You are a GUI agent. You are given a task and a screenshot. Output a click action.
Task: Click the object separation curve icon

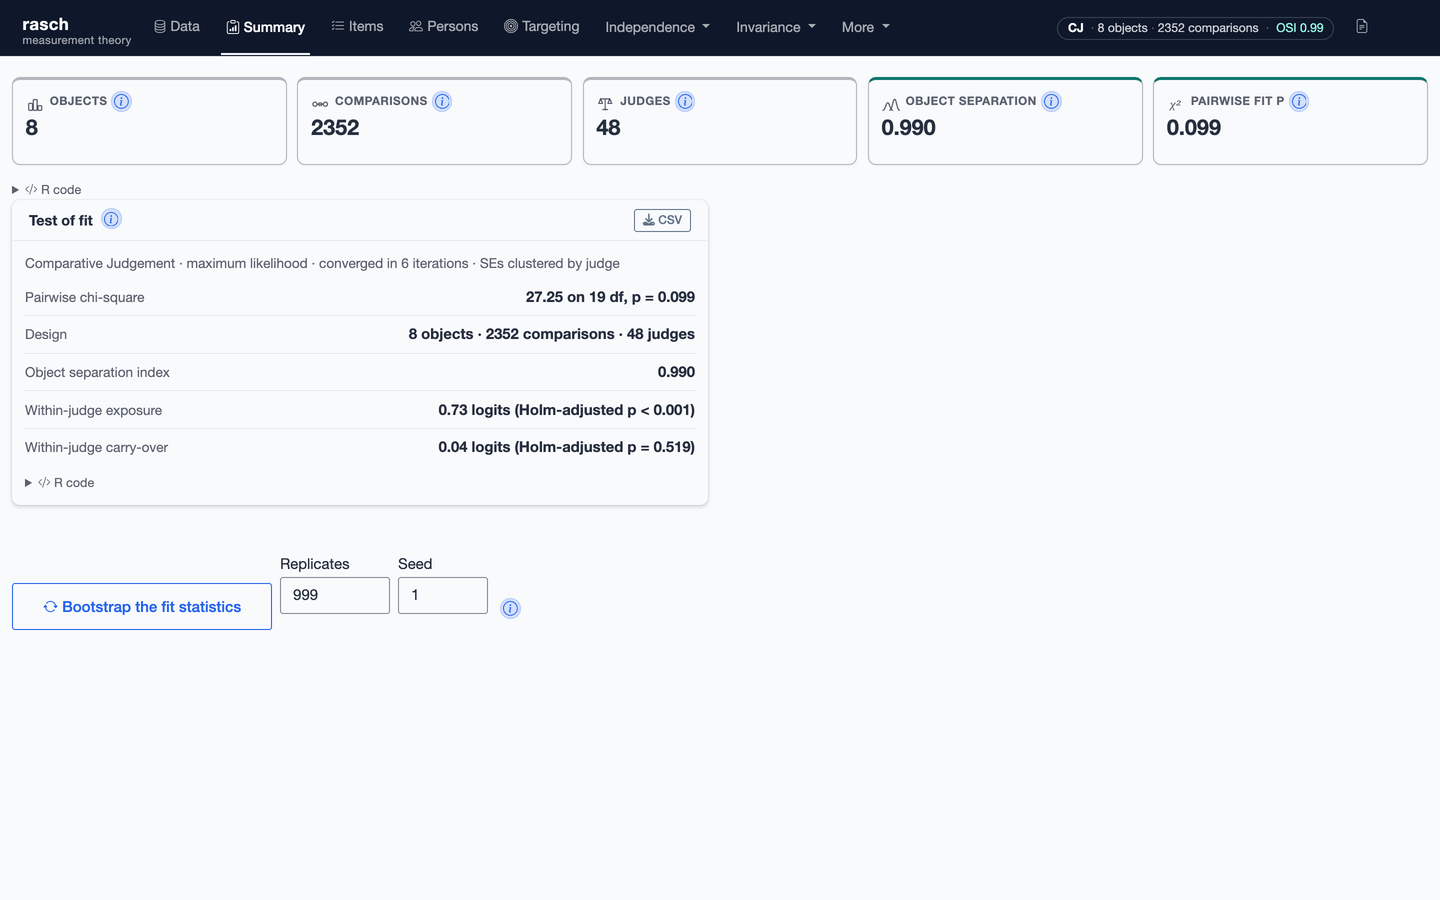(x=891, y=104)
